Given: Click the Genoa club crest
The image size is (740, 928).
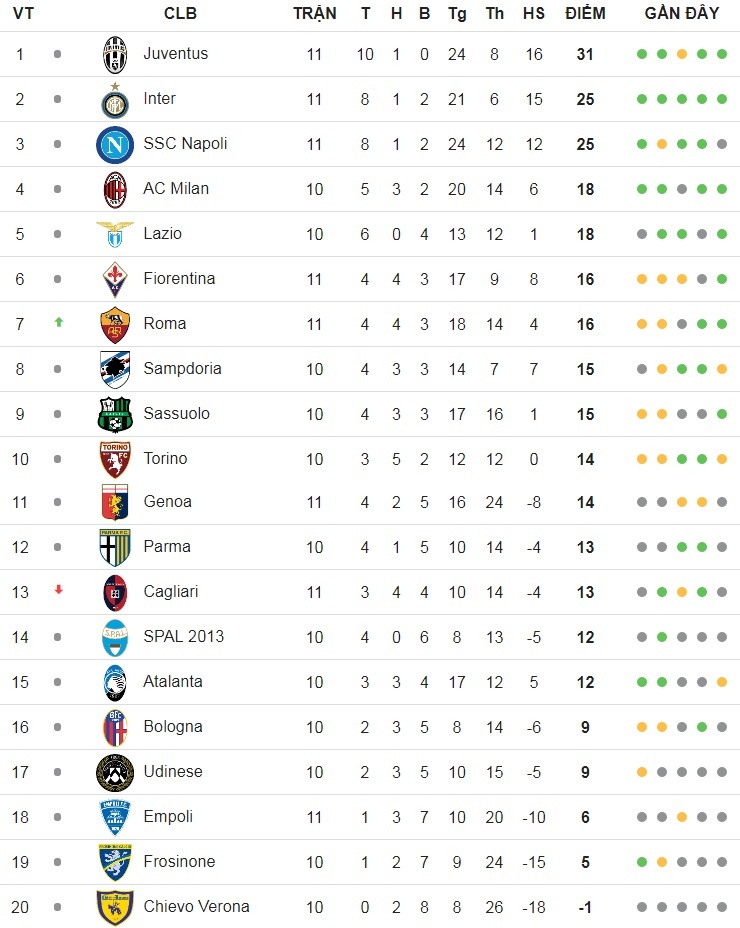Looking at the screenshot, I should click(115, 502).
